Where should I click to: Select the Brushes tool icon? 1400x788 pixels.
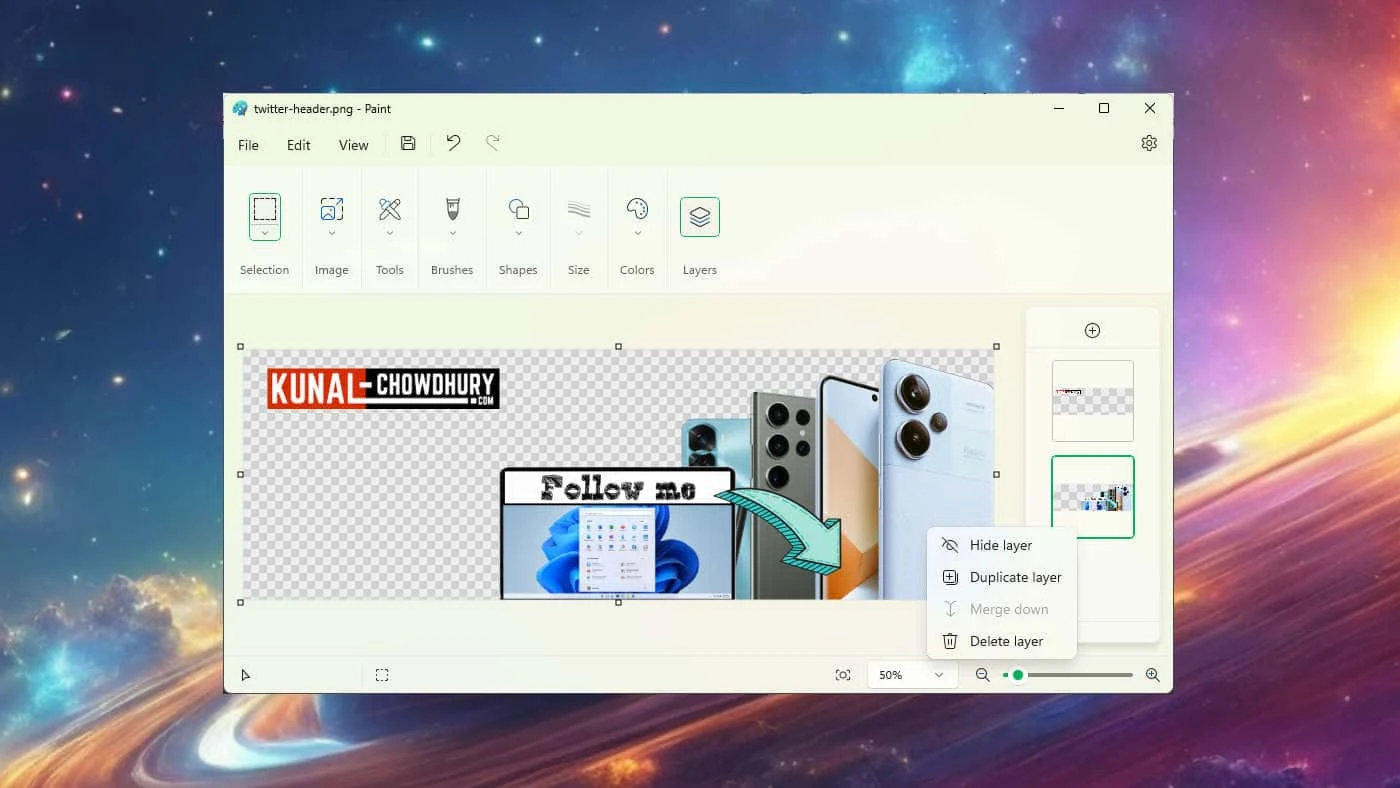pos(452,209)
